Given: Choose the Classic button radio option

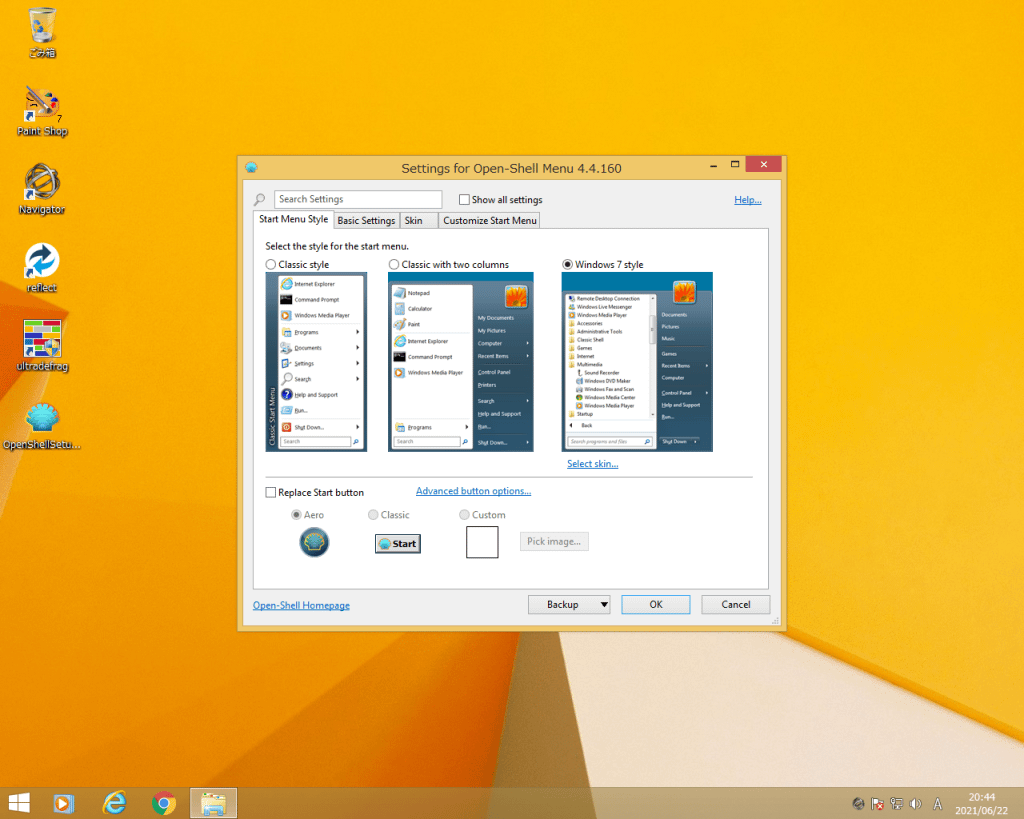Looking at the screenshot, I should pyautogui.click(x=373, y=515).
